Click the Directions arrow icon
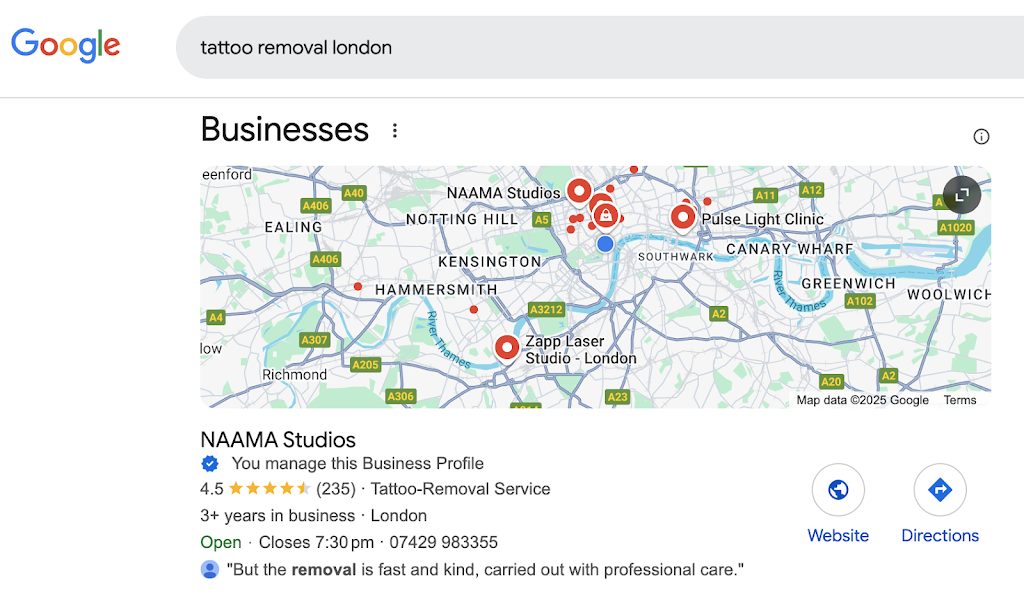Screen dimensions: 1024x596 tap(940, 490)
